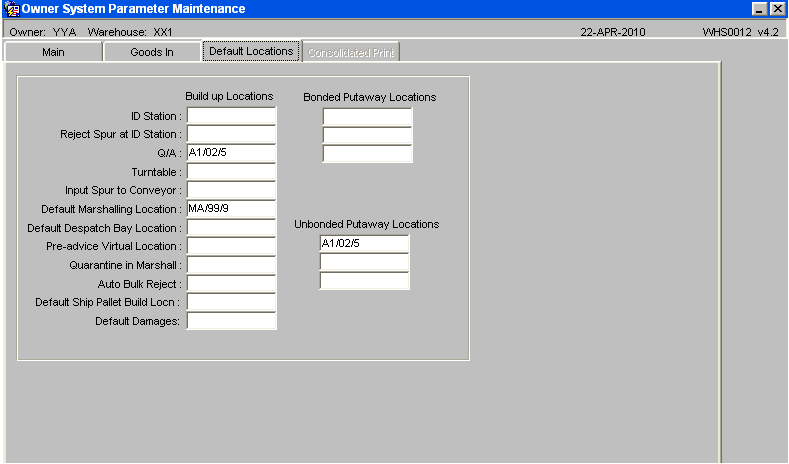
Task: Focus the Default Damages input field
Action: click(x=231, y=321)
